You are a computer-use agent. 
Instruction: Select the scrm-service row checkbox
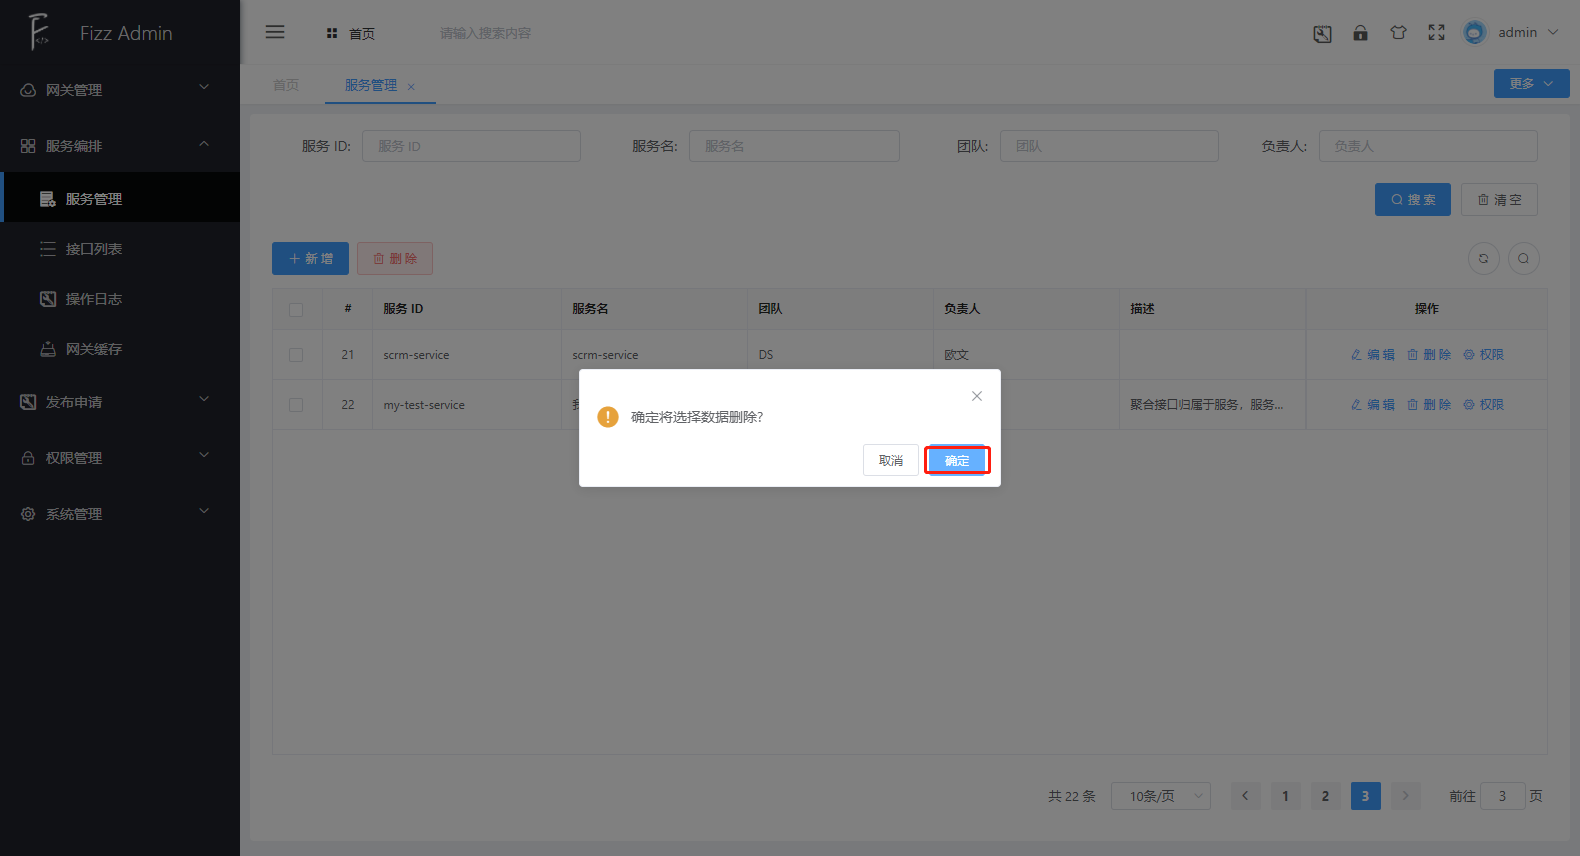296,355
